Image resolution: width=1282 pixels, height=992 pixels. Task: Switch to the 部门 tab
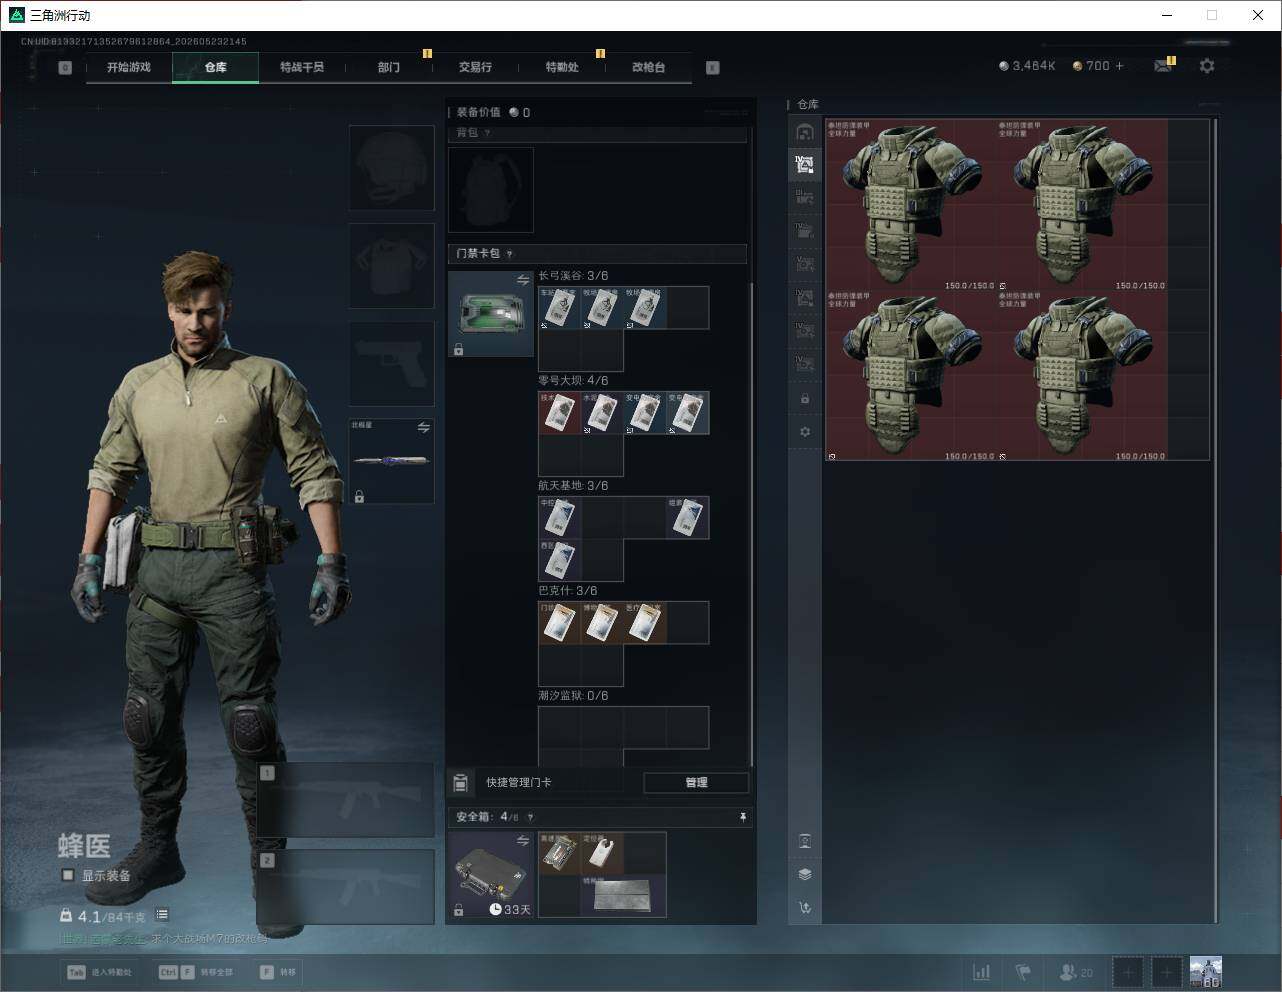tap(389, 67)
